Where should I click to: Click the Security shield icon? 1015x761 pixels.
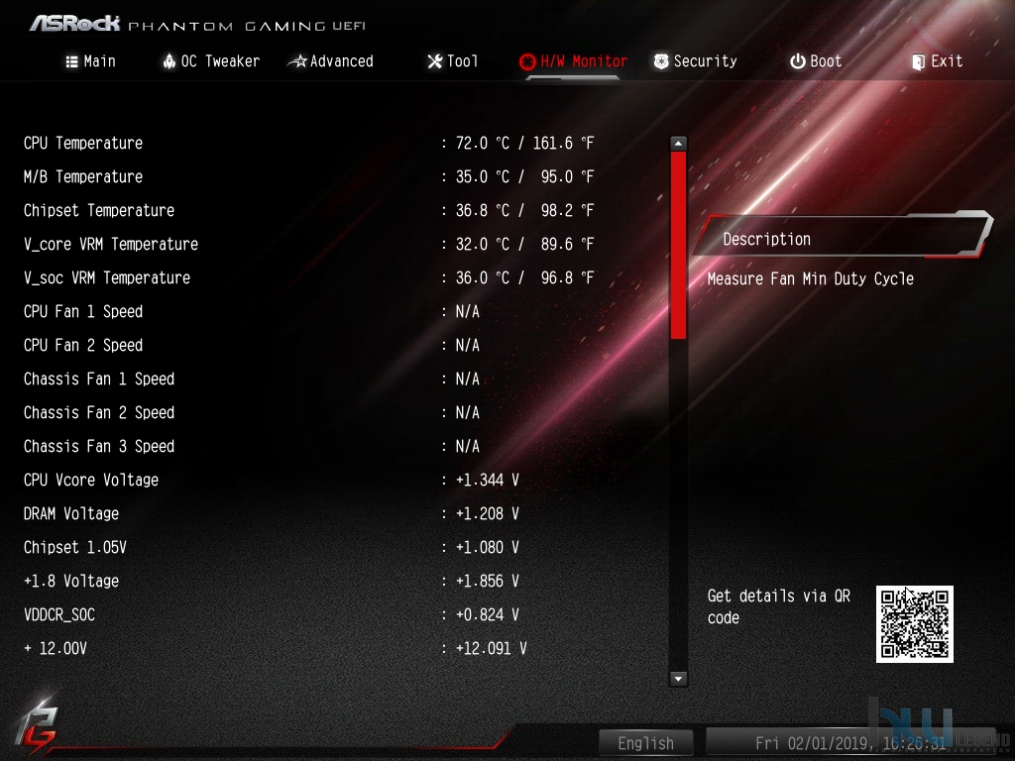(x=661, y=61)
